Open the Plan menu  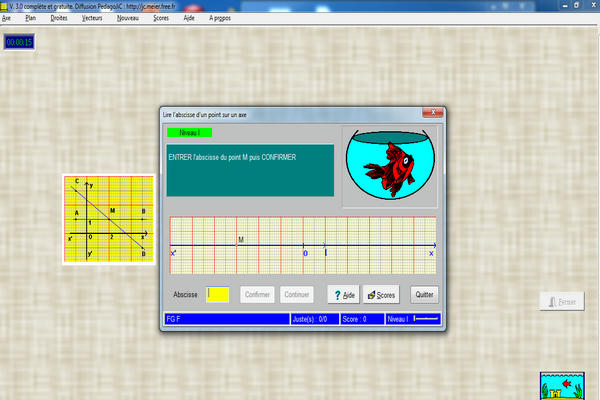point(30,18)
